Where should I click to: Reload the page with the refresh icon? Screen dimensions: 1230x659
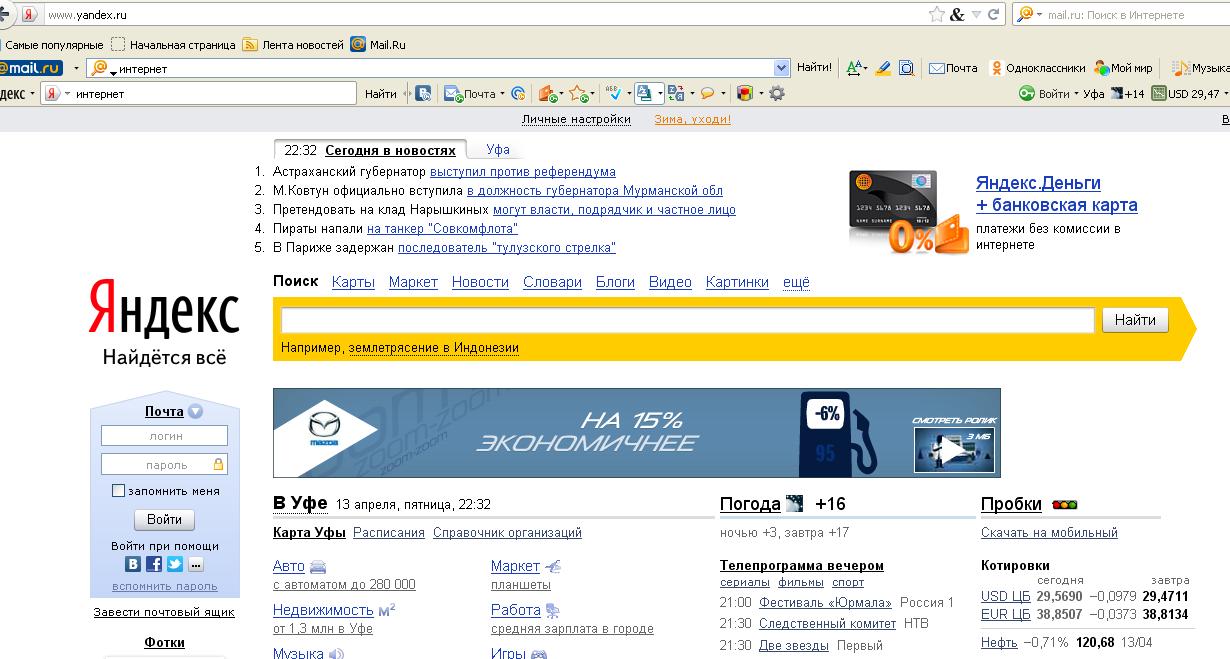point(994,15)
